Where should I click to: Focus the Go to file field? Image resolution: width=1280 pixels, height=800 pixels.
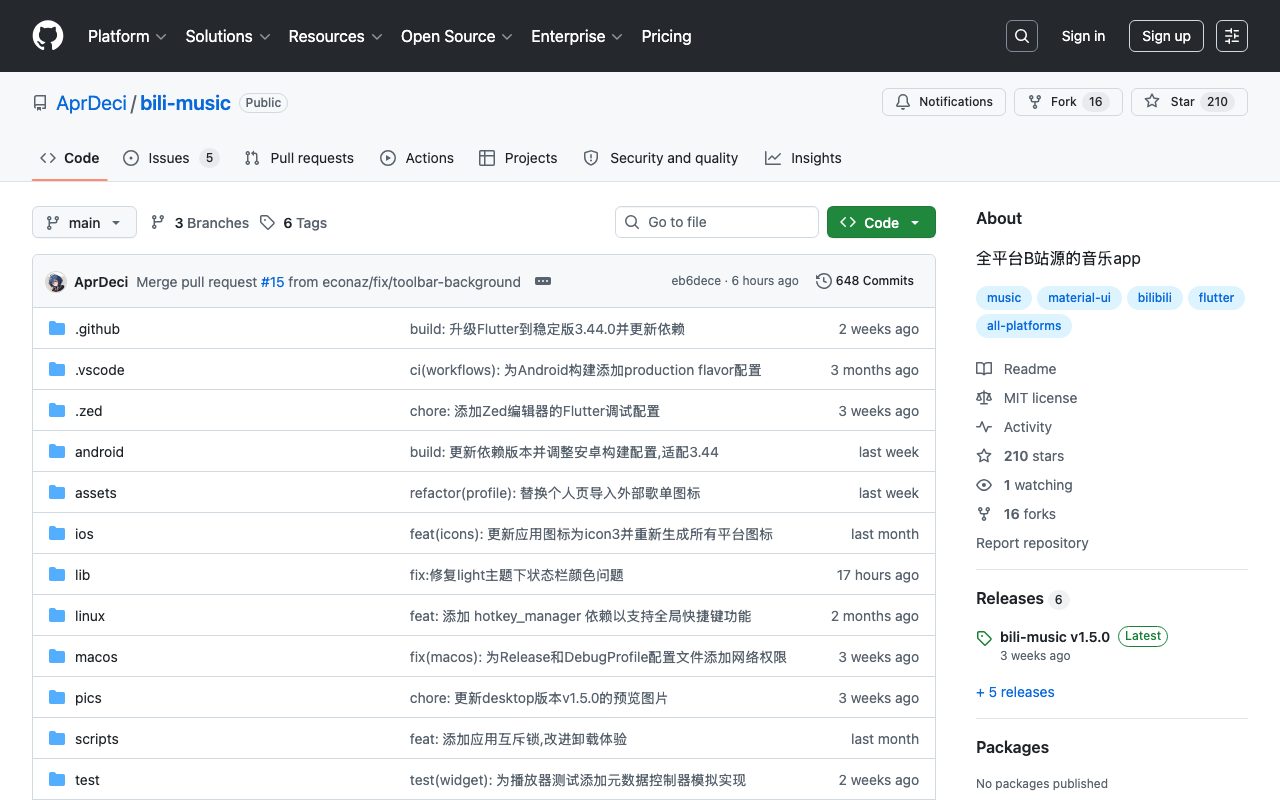(x=717, y=222)
